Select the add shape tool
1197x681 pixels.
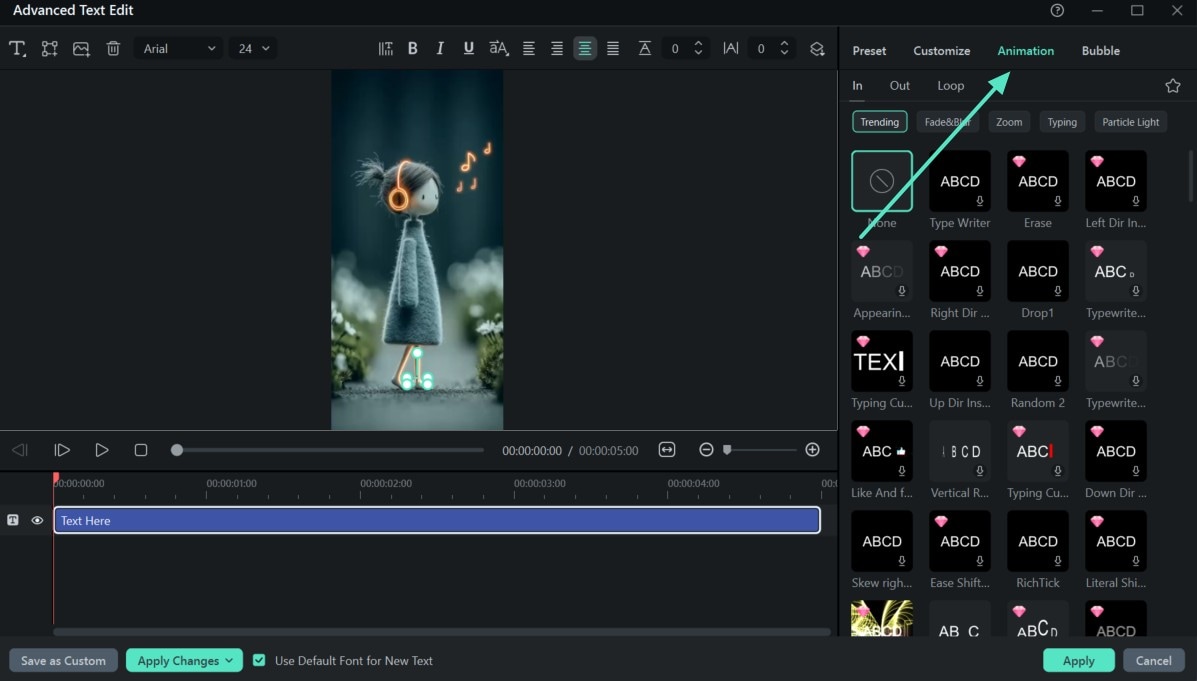50,49
